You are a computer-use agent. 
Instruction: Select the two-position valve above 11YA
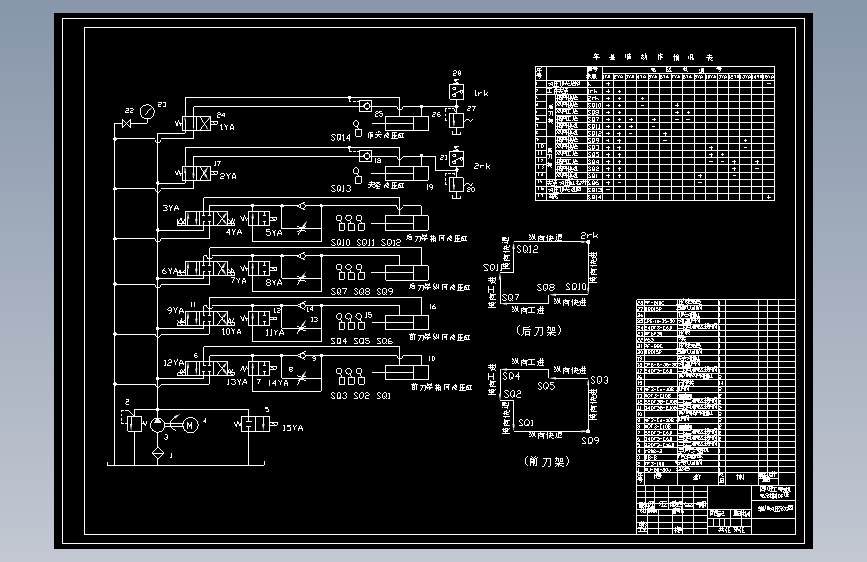(x=259, y=319)
